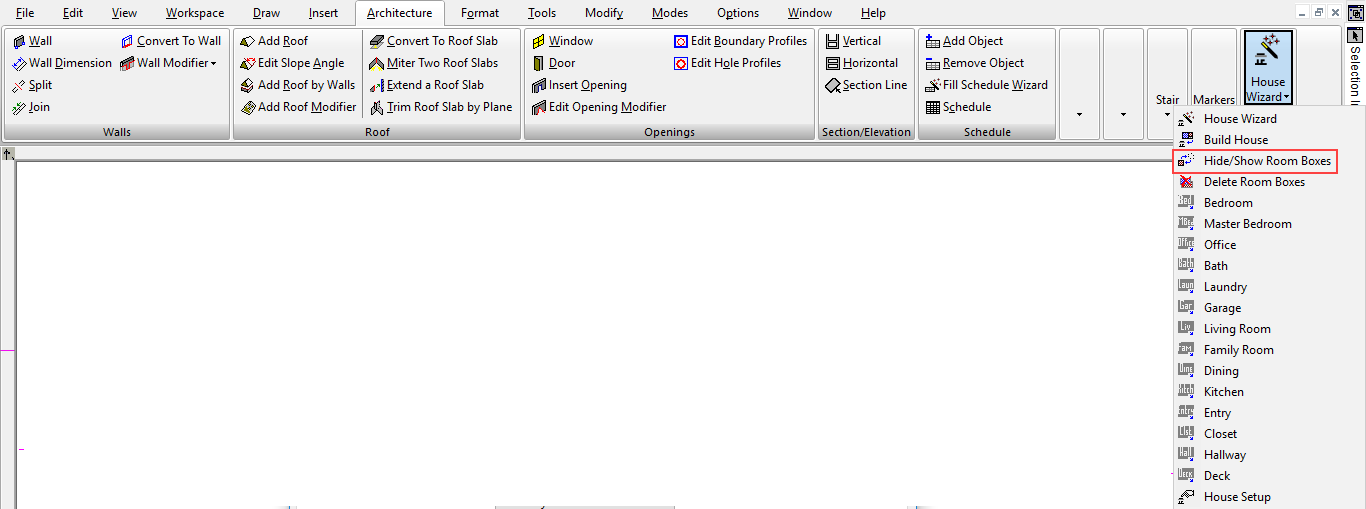Click Add Roof Modifier
1366x509 pixels.
coord(299,107)
